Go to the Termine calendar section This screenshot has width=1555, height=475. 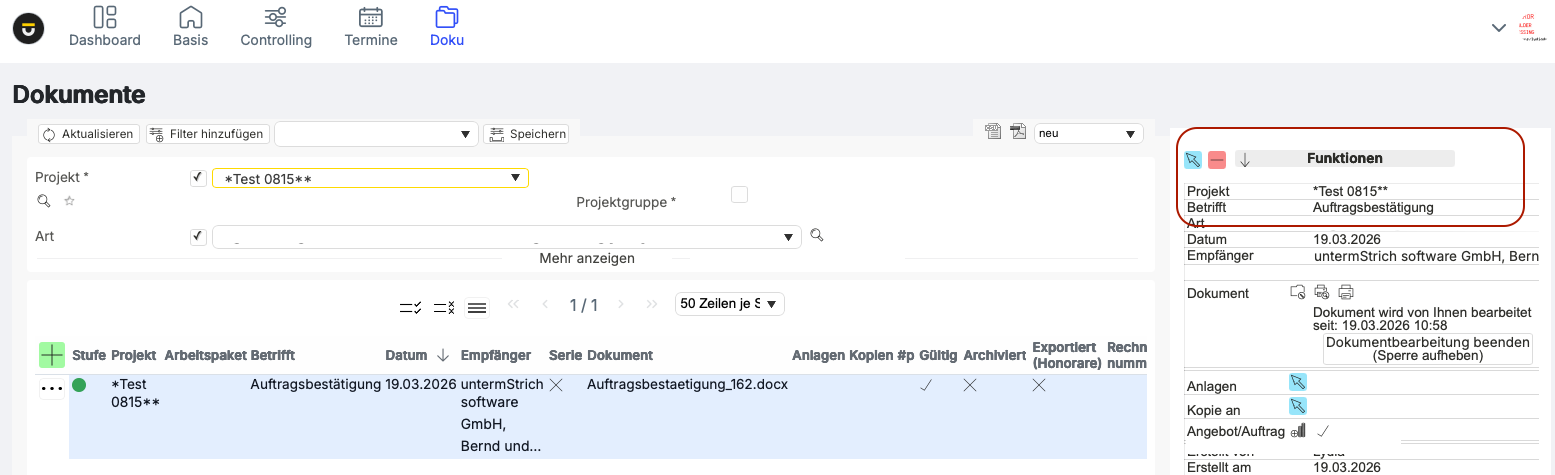(x=371, y=27)
